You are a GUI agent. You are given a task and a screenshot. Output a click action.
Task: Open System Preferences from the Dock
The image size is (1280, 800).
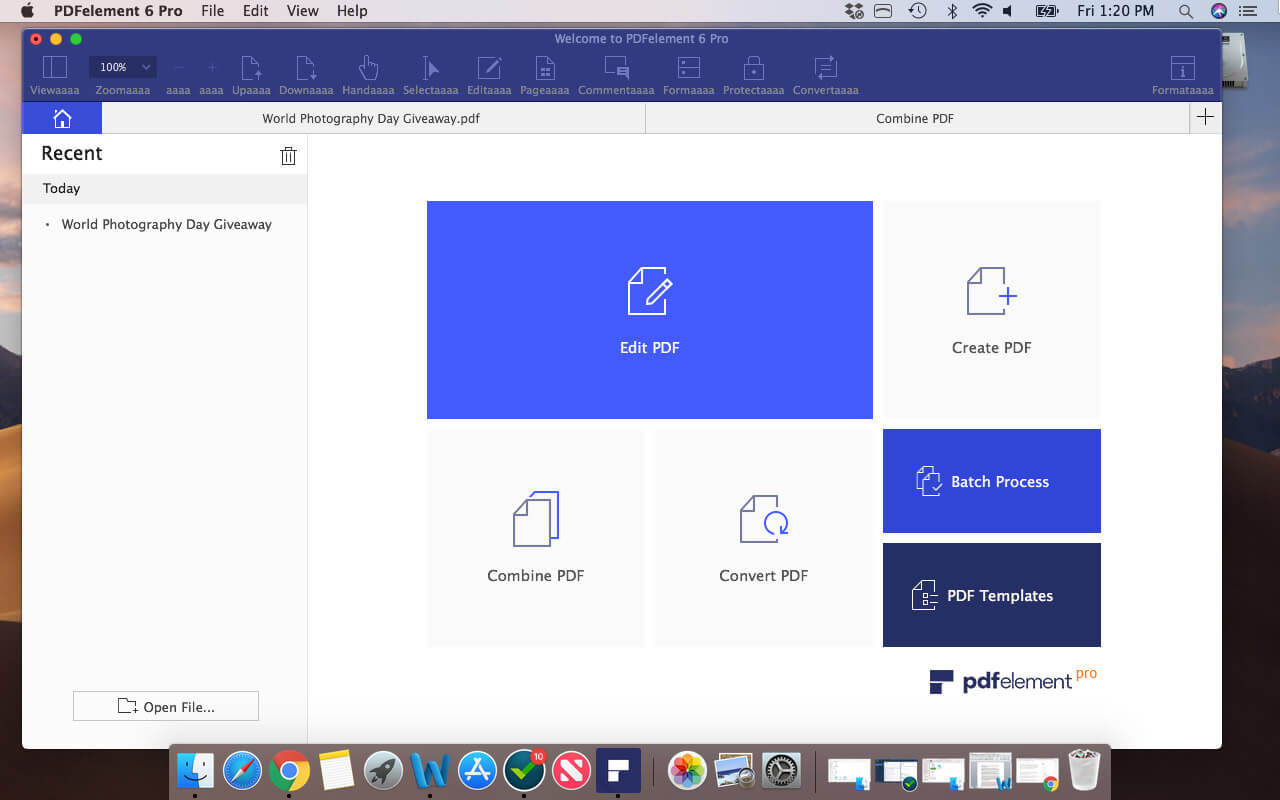781,771
